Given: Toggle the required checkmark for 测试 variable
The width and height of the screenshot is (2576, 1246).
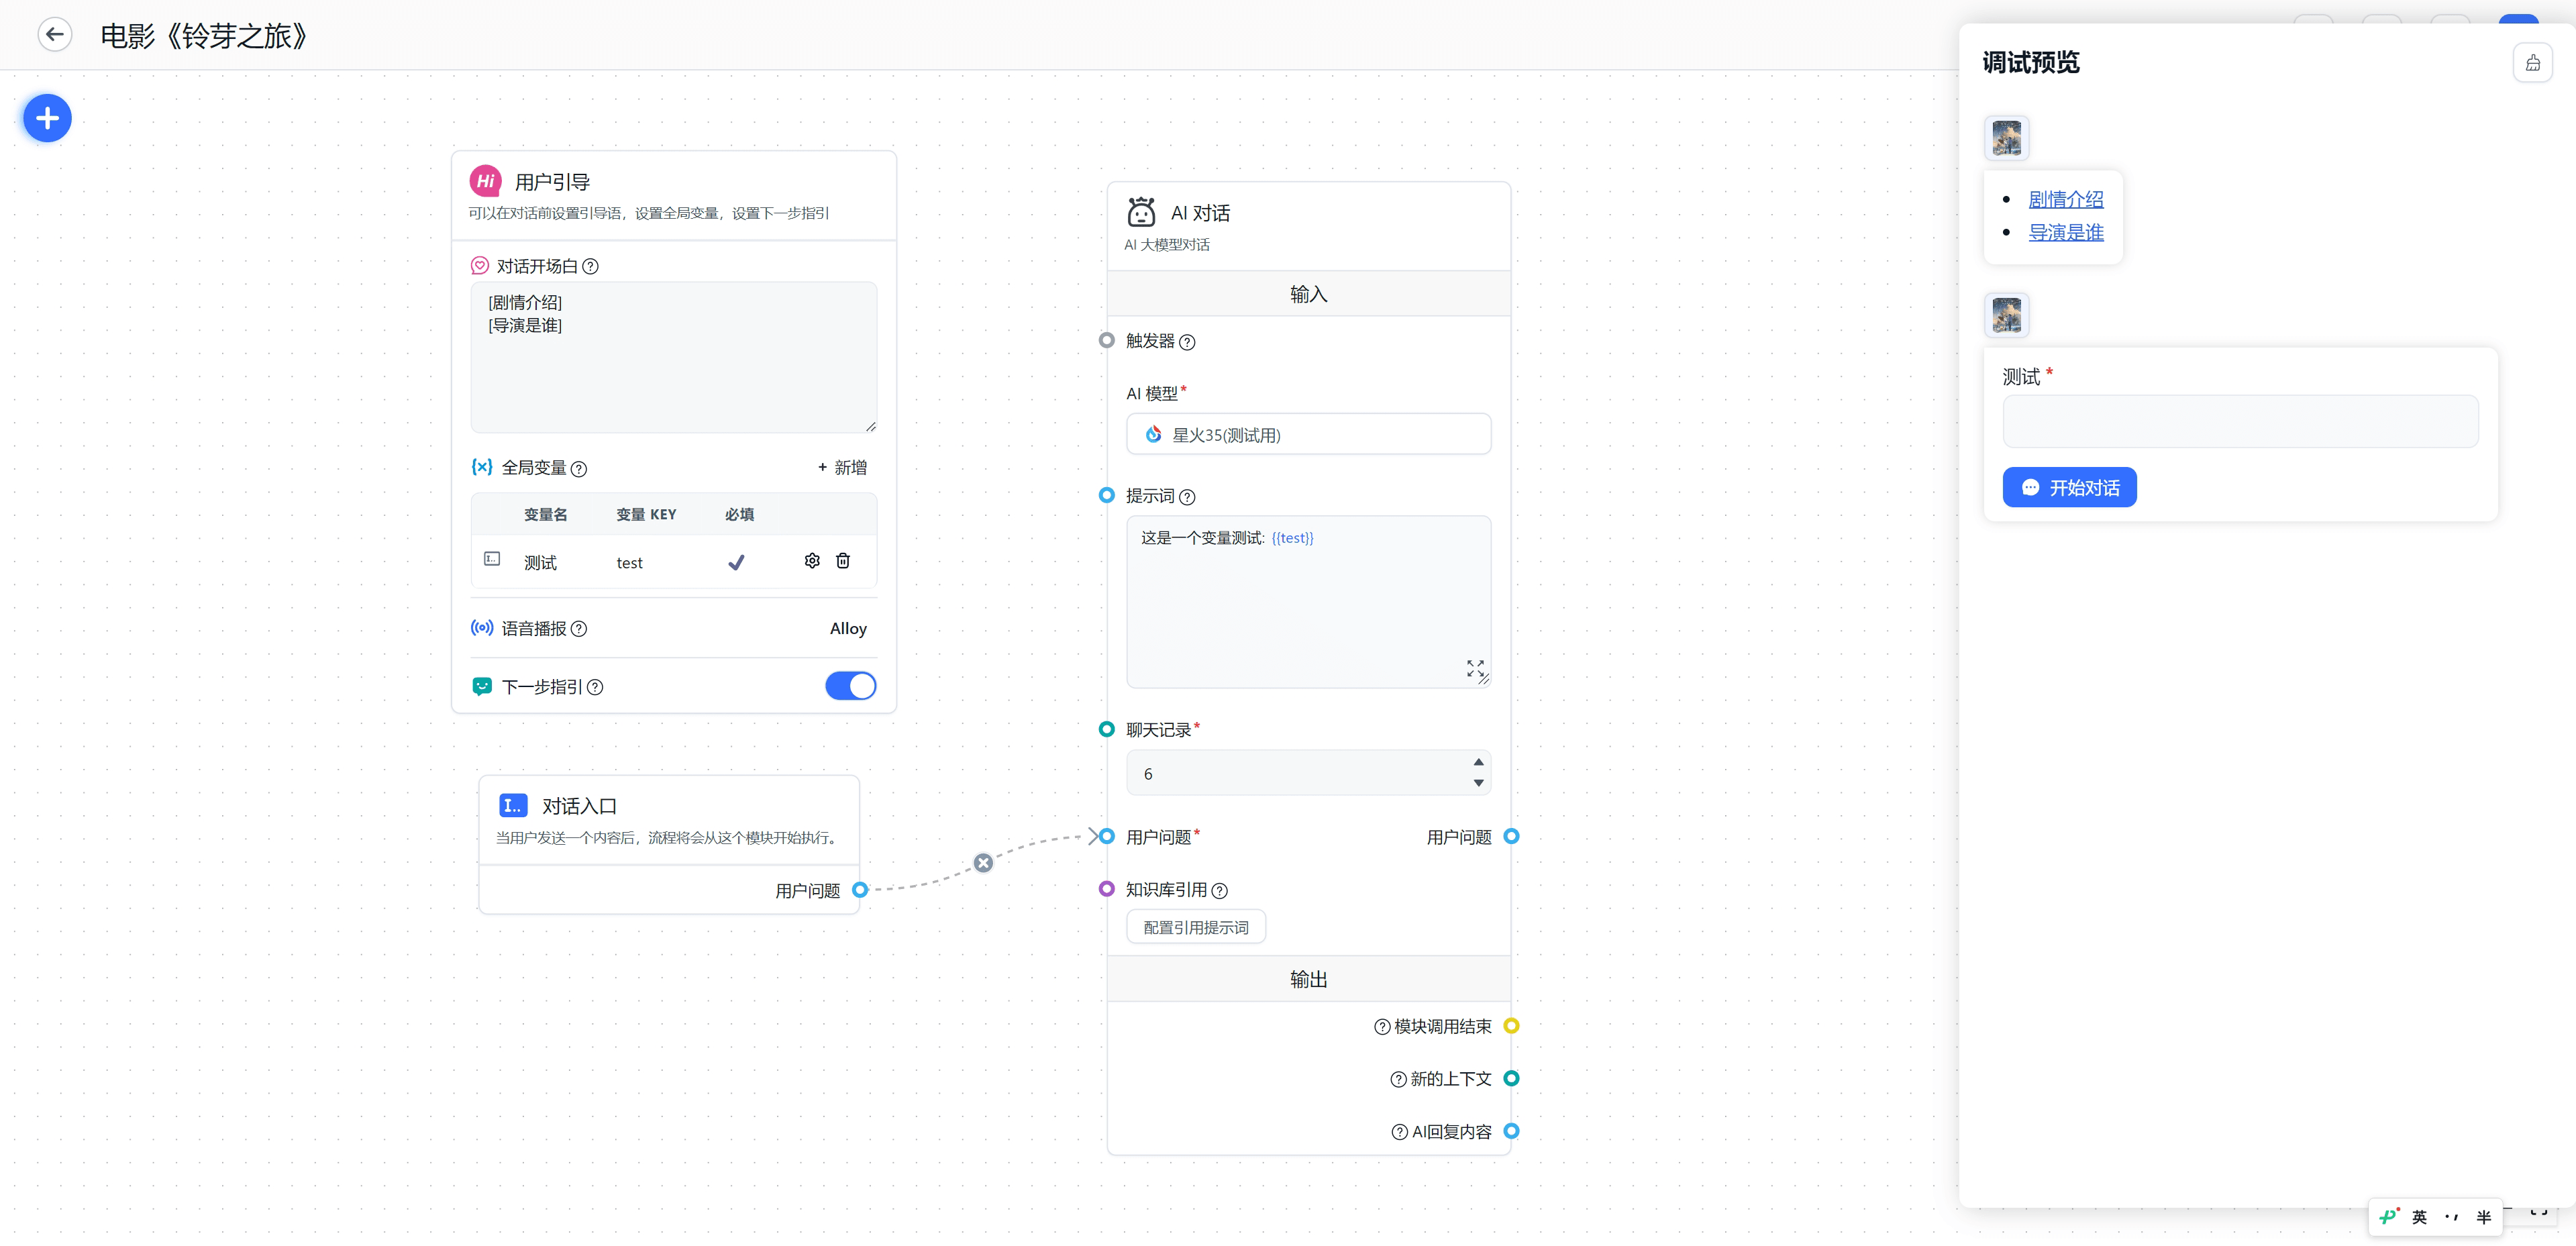Looking at the screenshot, I should pyautogui.click(x=736, y=562).
